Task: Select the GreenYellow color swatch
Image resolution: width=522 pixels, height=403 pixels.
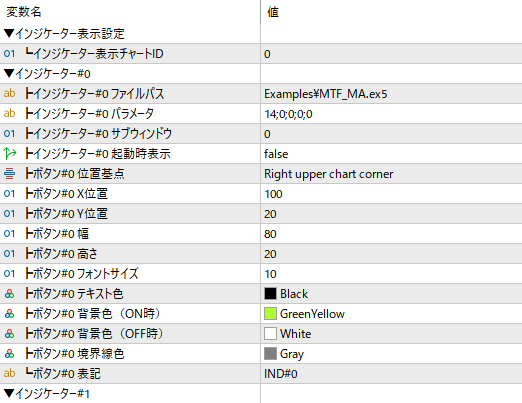Action: coord(270,314)
